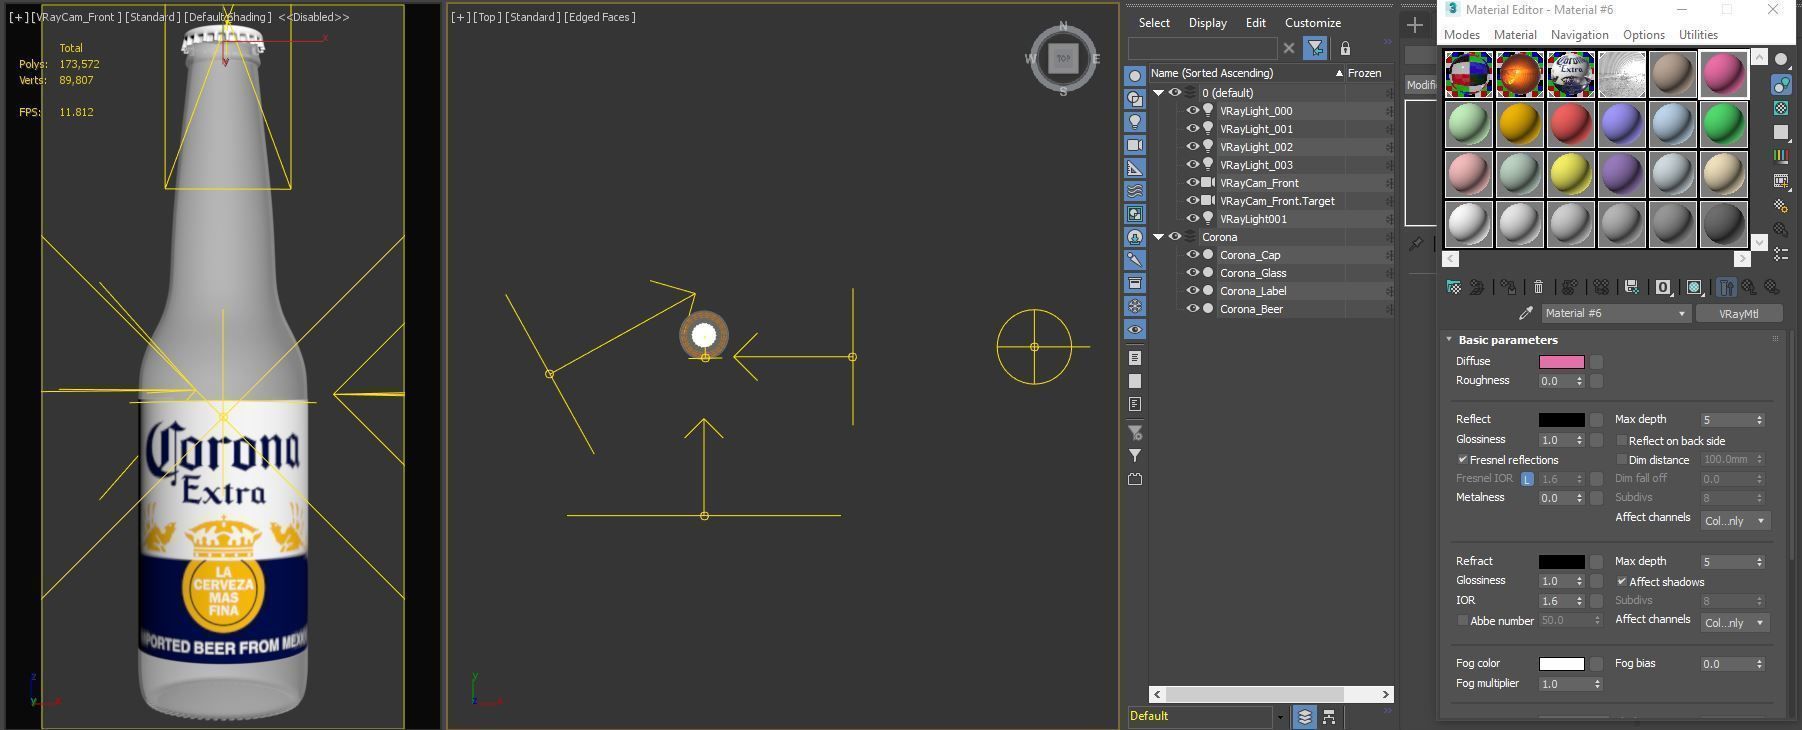Open the Utilities menu

click(x=1698, y=35)
